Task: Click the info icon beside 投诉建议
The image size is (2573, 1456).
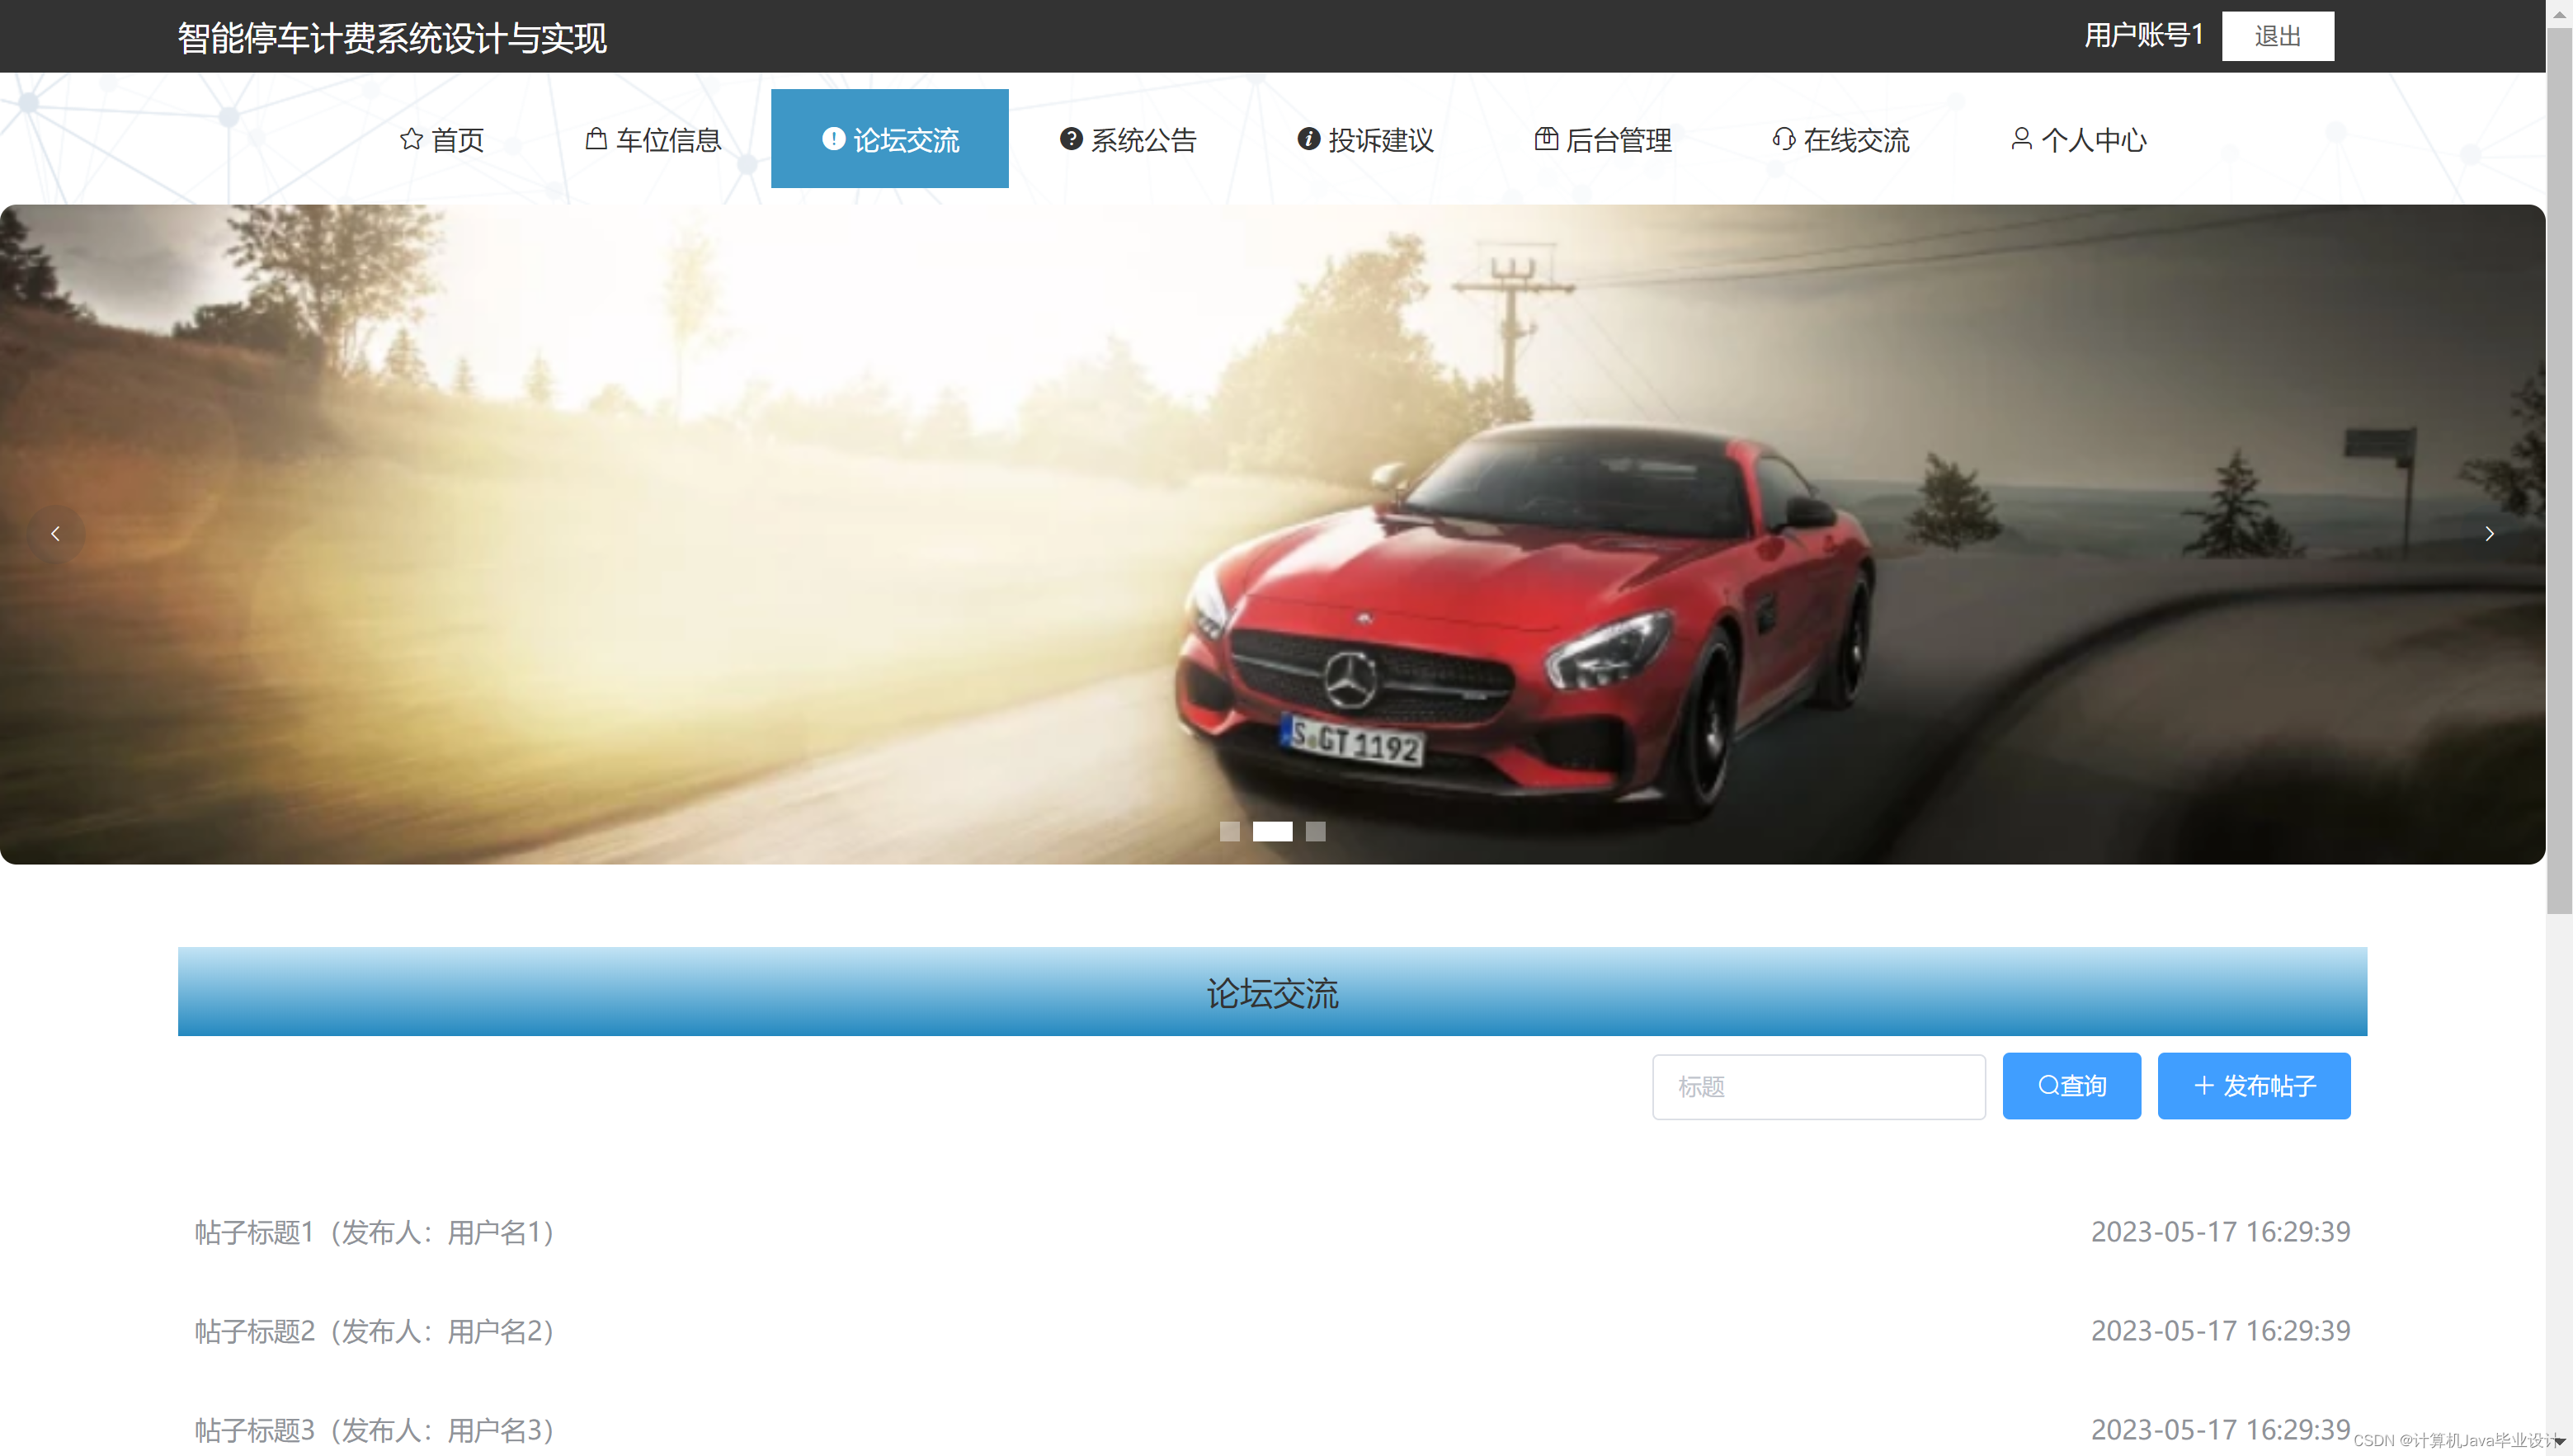Action: click(x=1308, y=139)
